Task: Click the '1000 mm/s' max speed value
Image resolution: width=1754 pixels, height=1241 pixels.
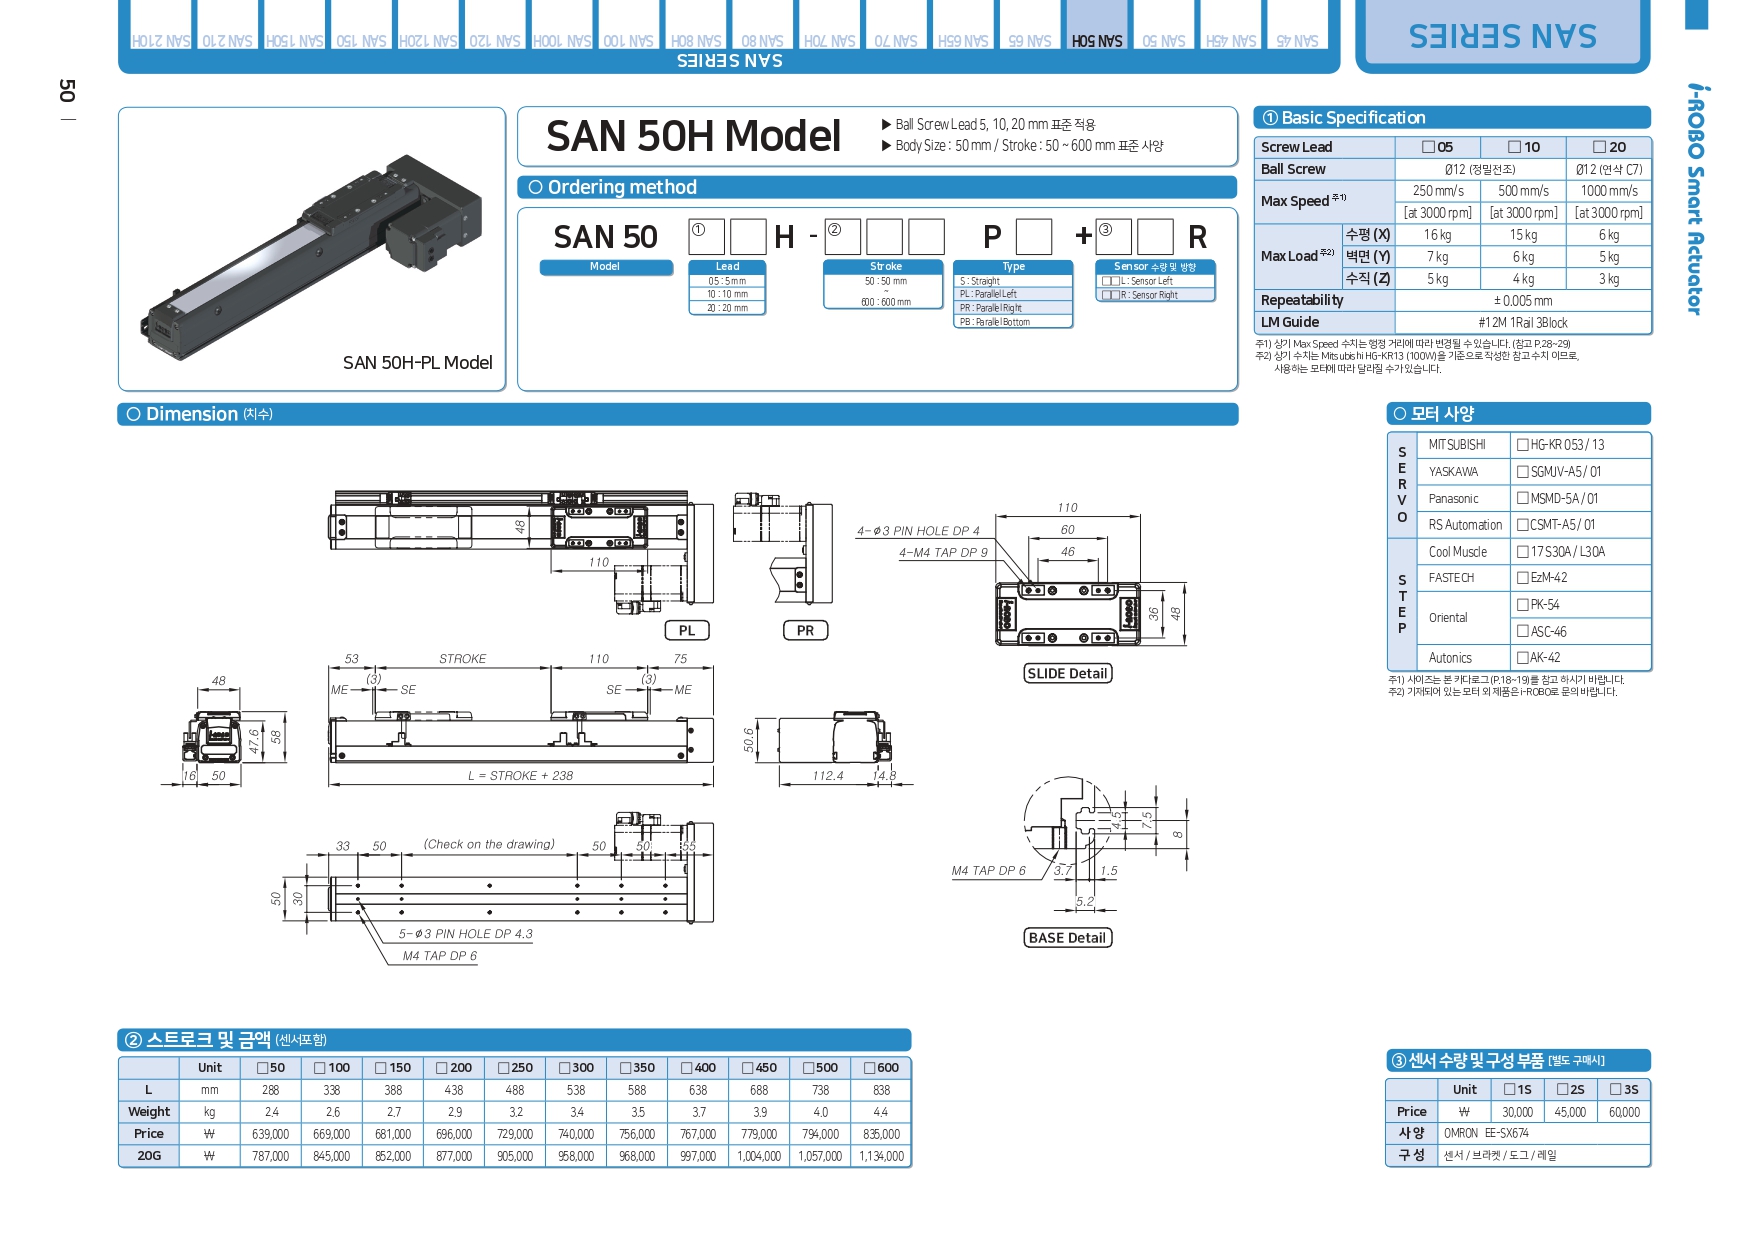Action: coord(1609,191)
